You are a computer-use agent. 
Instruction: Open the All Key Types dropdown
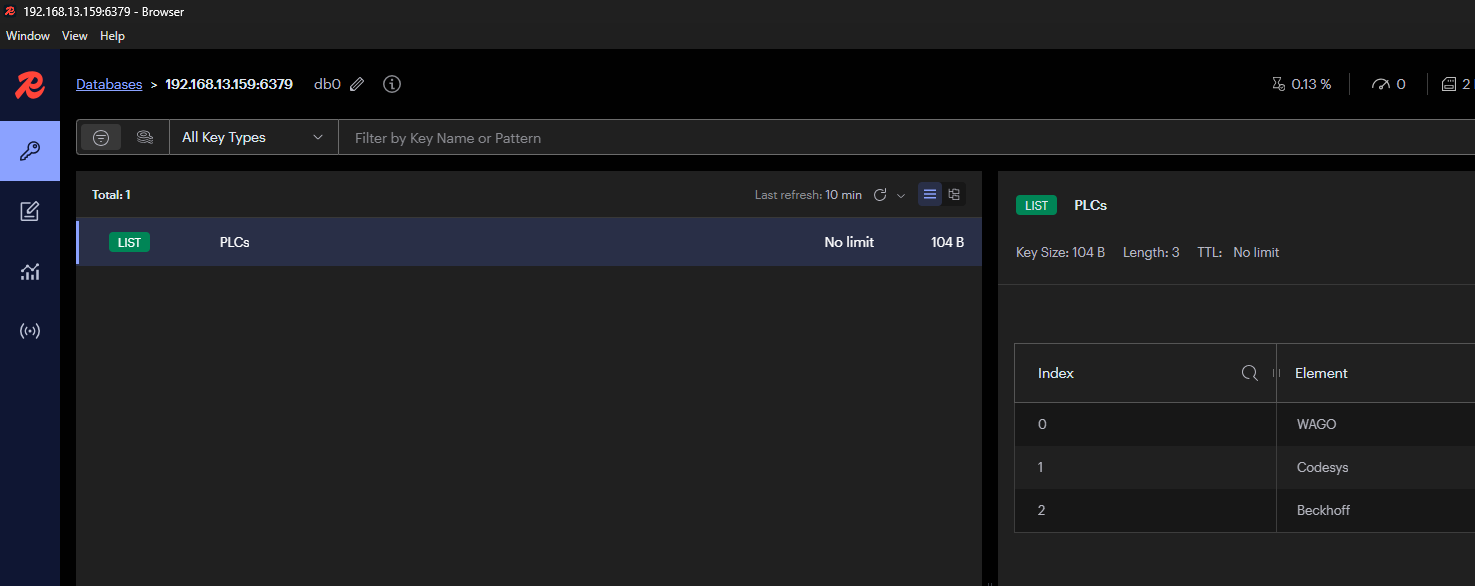[x=254, y=137]
